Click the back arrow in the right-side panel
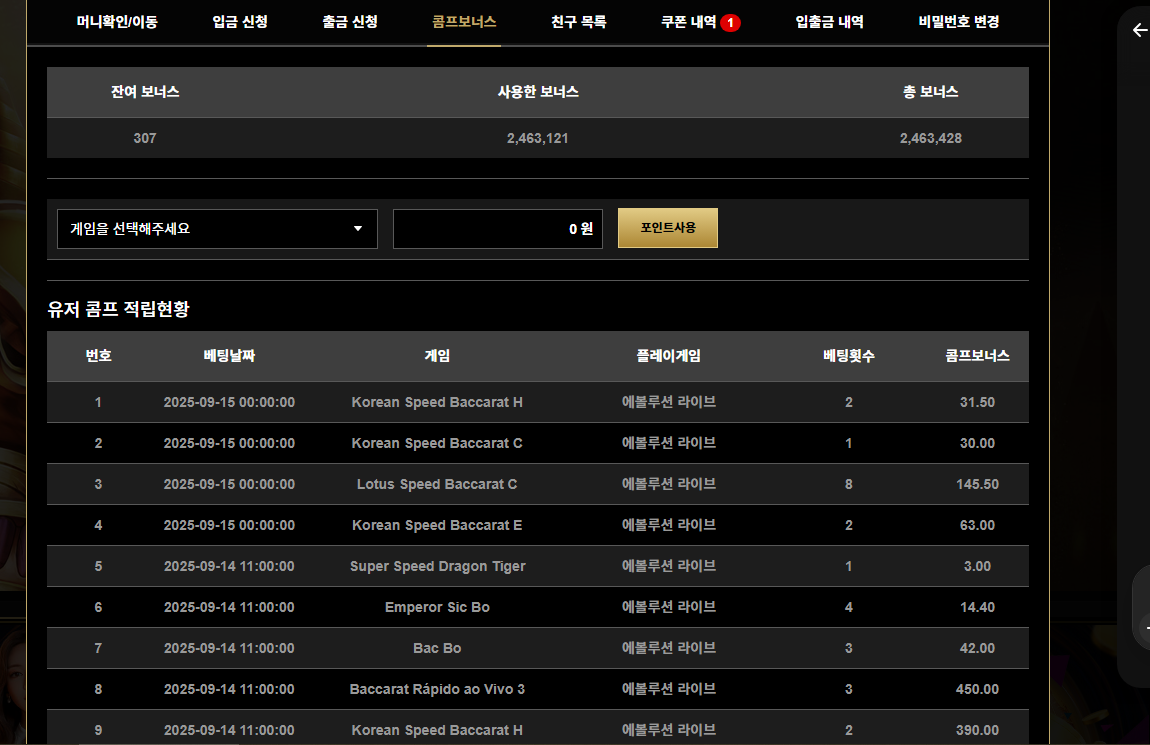The image size is (1150, 745). pyautogui.click(x=1140, y=30)
